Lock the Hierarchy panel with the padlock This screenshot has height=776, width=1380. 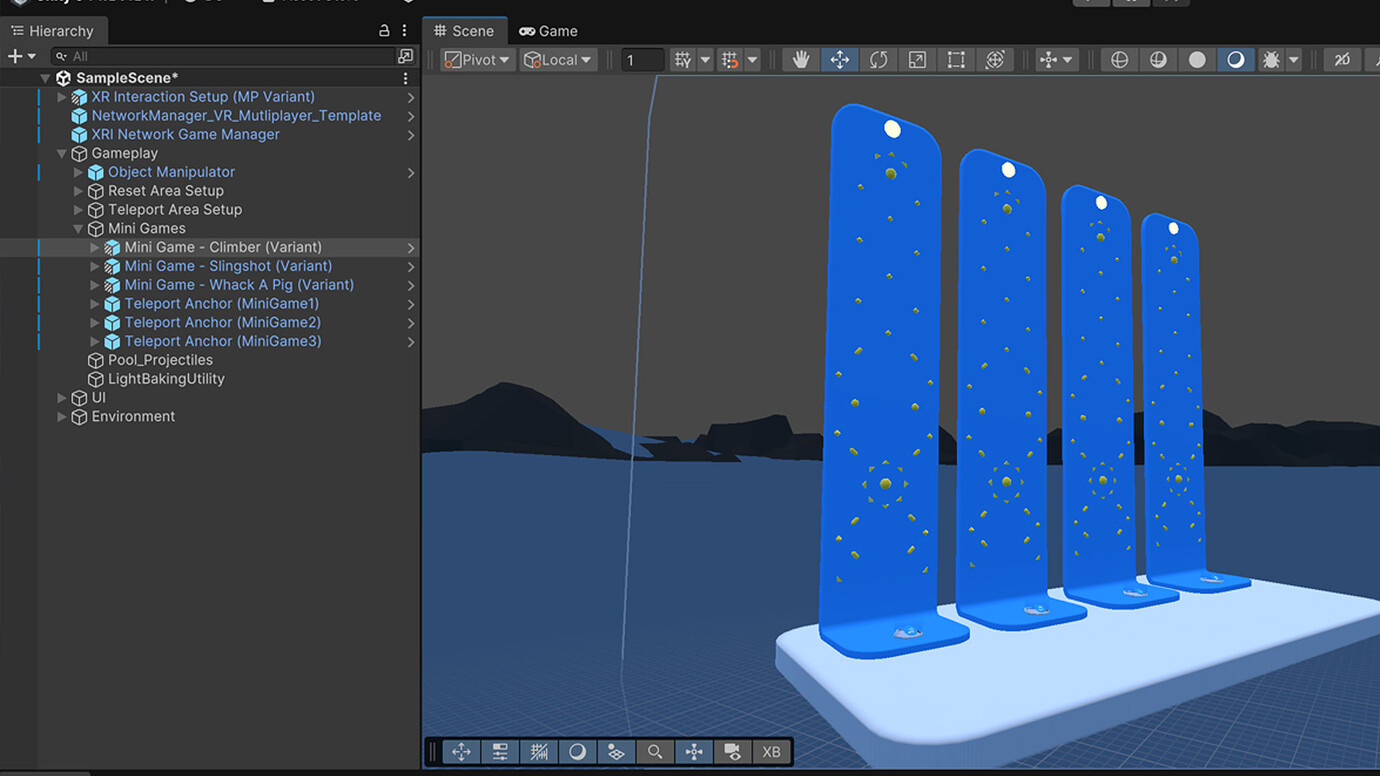(x=385, y=30)
